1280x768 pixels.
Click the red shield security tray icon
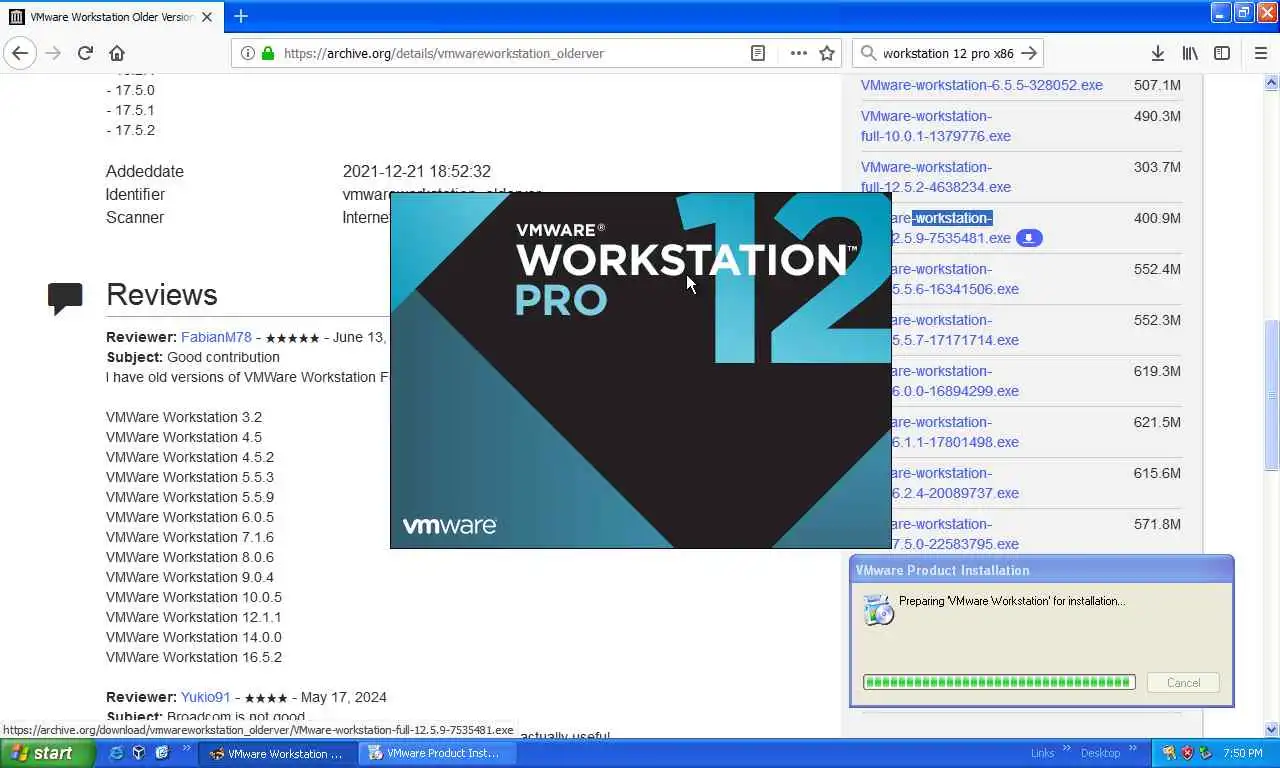point(1187,753)
